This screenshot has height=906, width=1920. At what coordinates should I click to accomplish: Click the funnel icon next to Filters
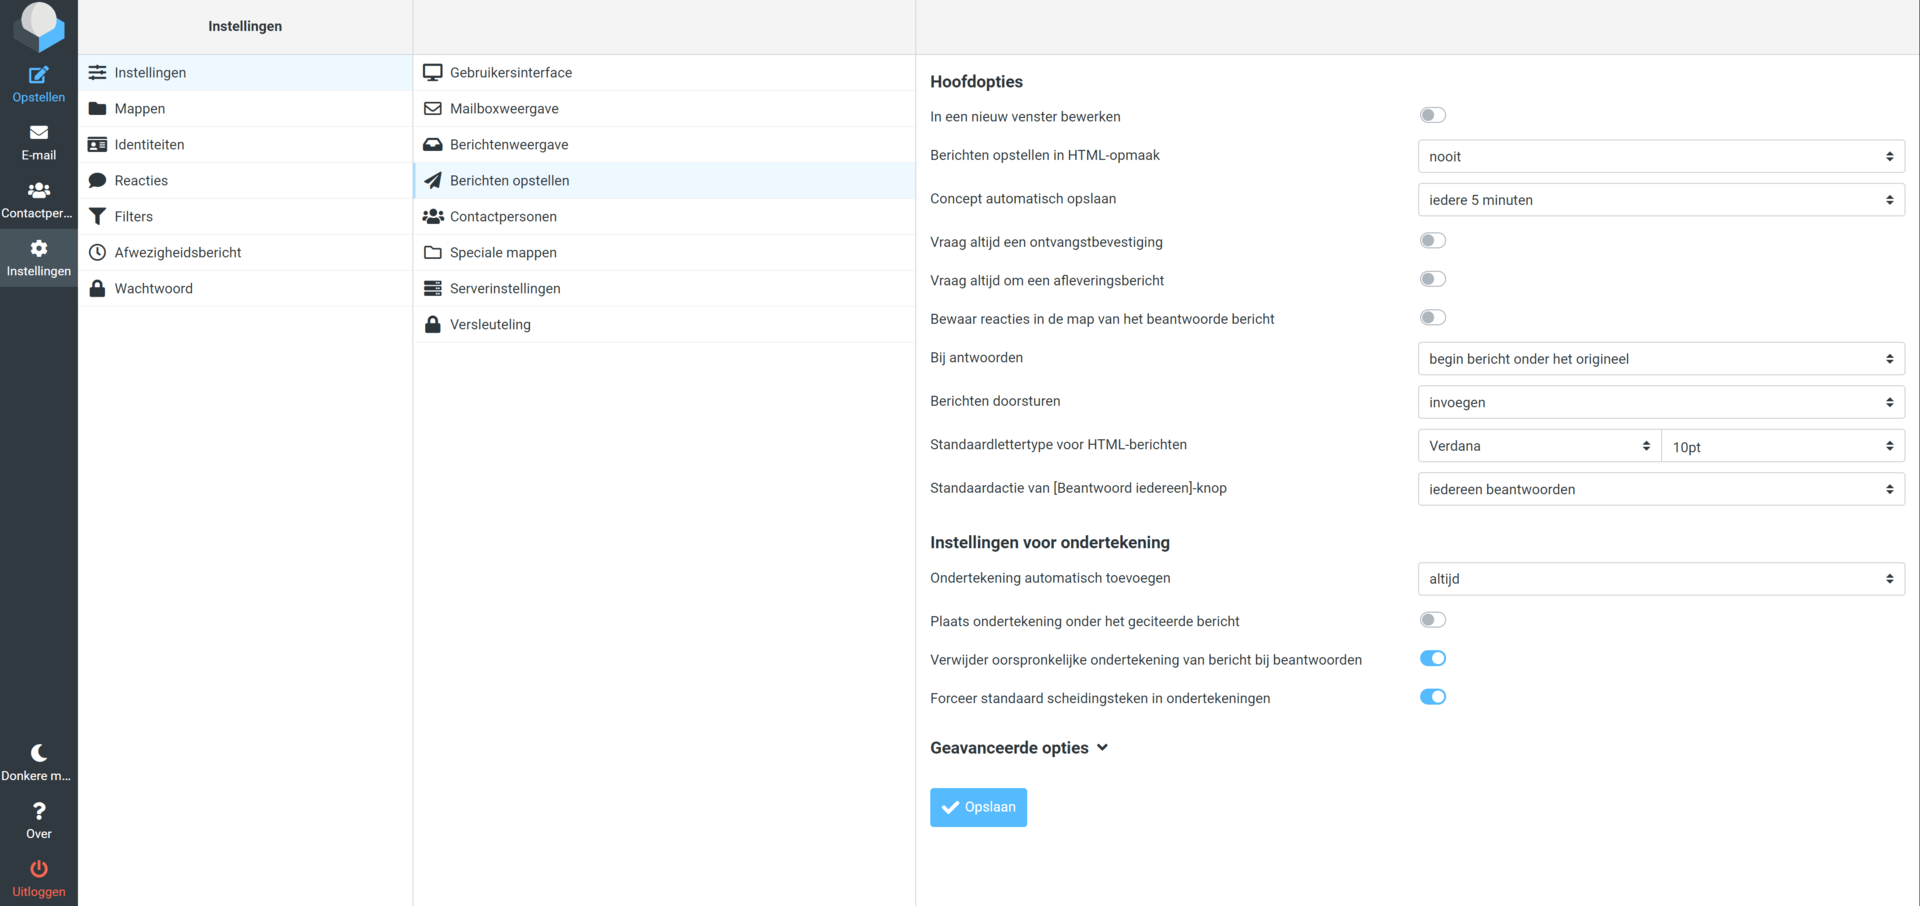coord(97,216)
